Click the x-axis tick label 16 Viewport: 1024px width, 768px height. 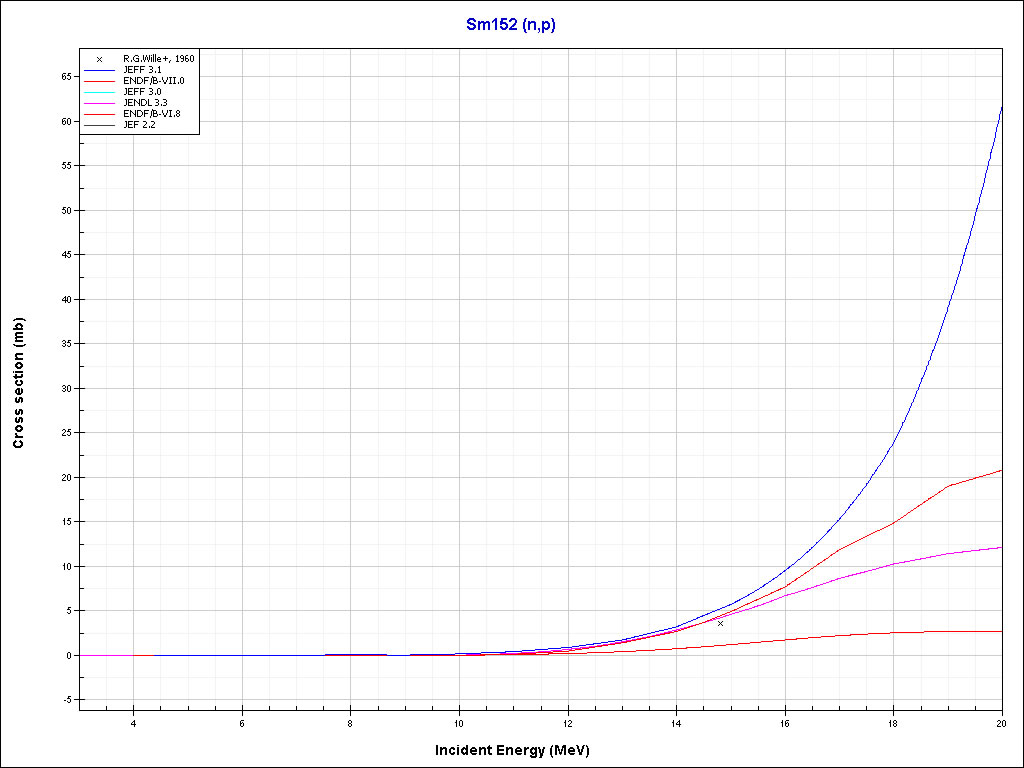[785, 723]
